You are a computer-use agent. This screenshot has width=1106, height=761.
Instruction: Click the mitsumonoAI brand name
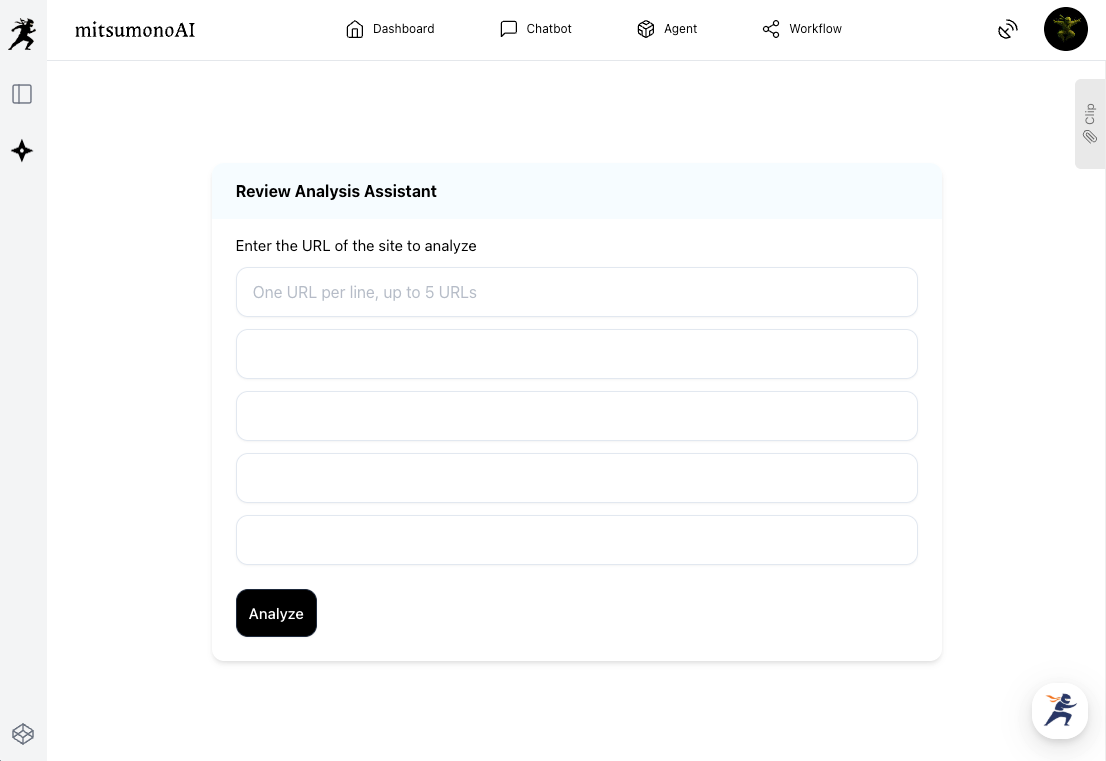click(135, 30)
